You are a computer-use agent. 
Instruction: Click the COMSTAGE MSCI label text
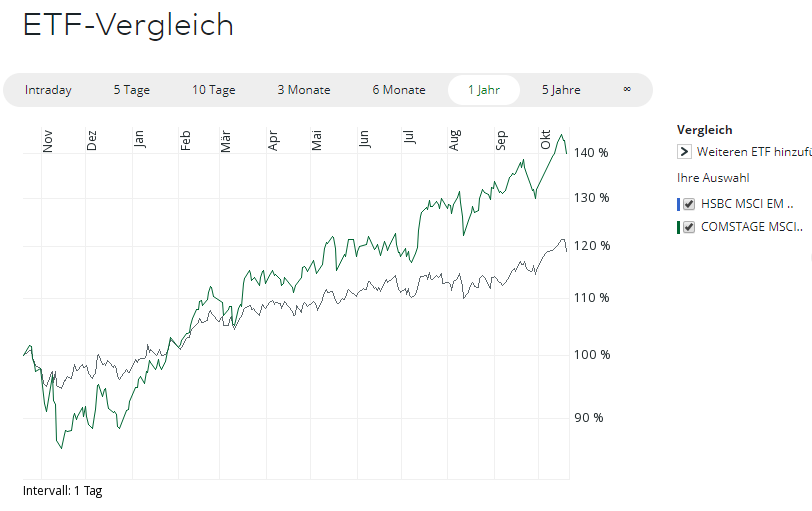coord(752,227)
